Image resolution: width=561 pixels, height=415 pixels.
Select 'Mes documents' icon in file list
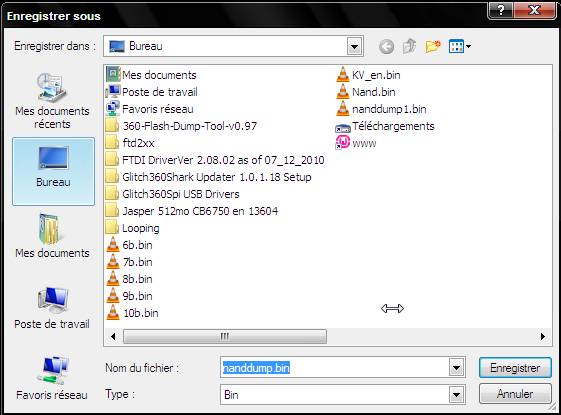113,74
